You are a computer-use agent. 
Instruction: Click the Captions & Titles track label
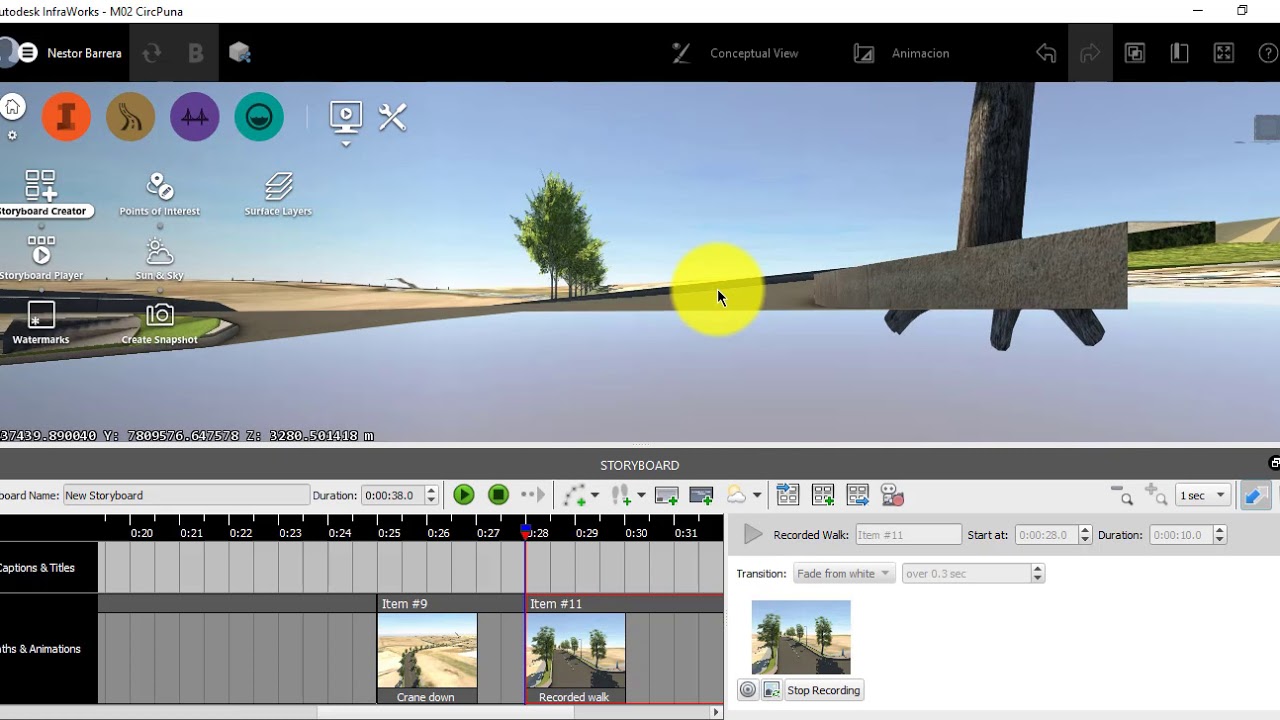38,568
